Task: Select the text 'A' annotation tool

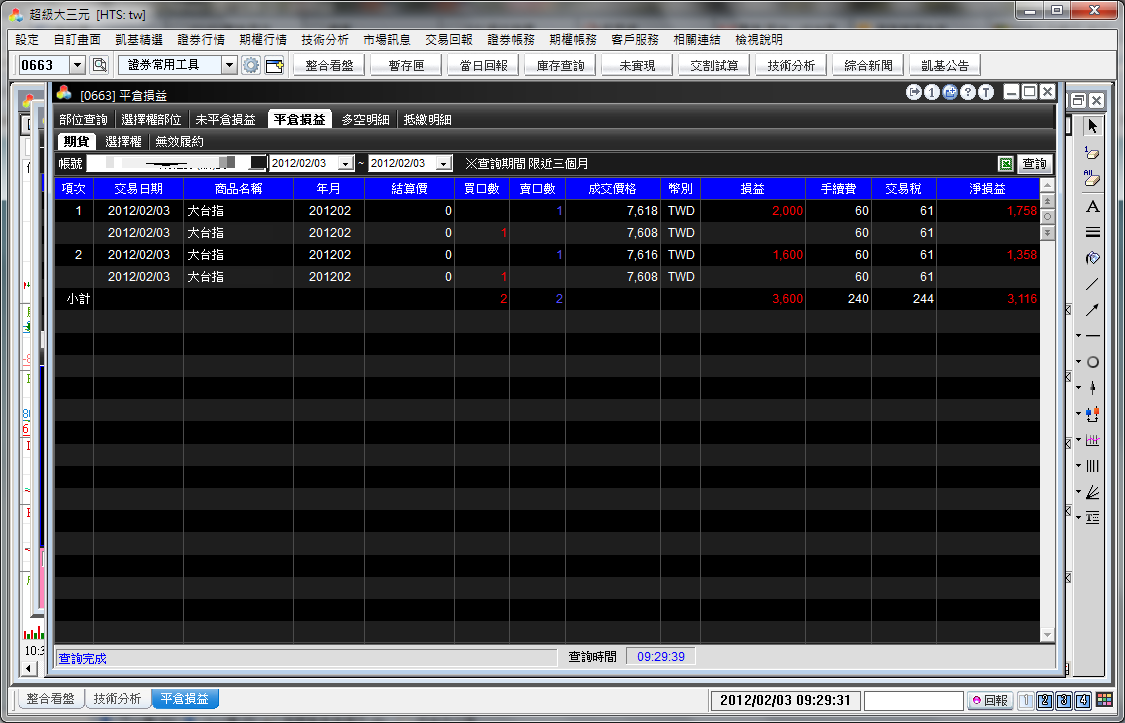Action: [x=1092, y=207]
